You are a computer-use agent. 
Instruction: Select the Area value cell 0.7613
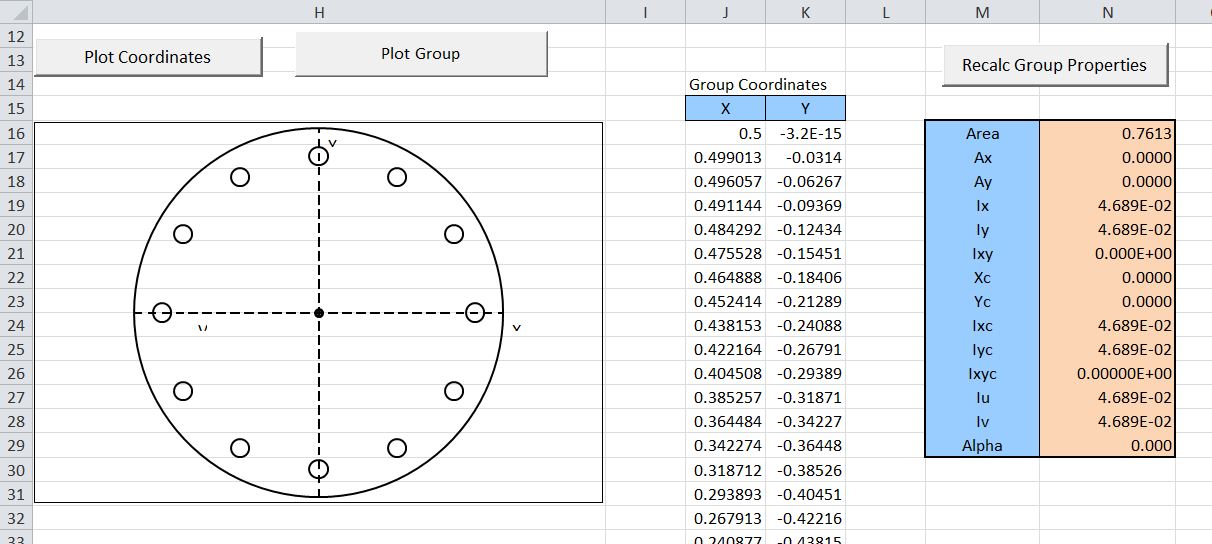point(1107,134)
